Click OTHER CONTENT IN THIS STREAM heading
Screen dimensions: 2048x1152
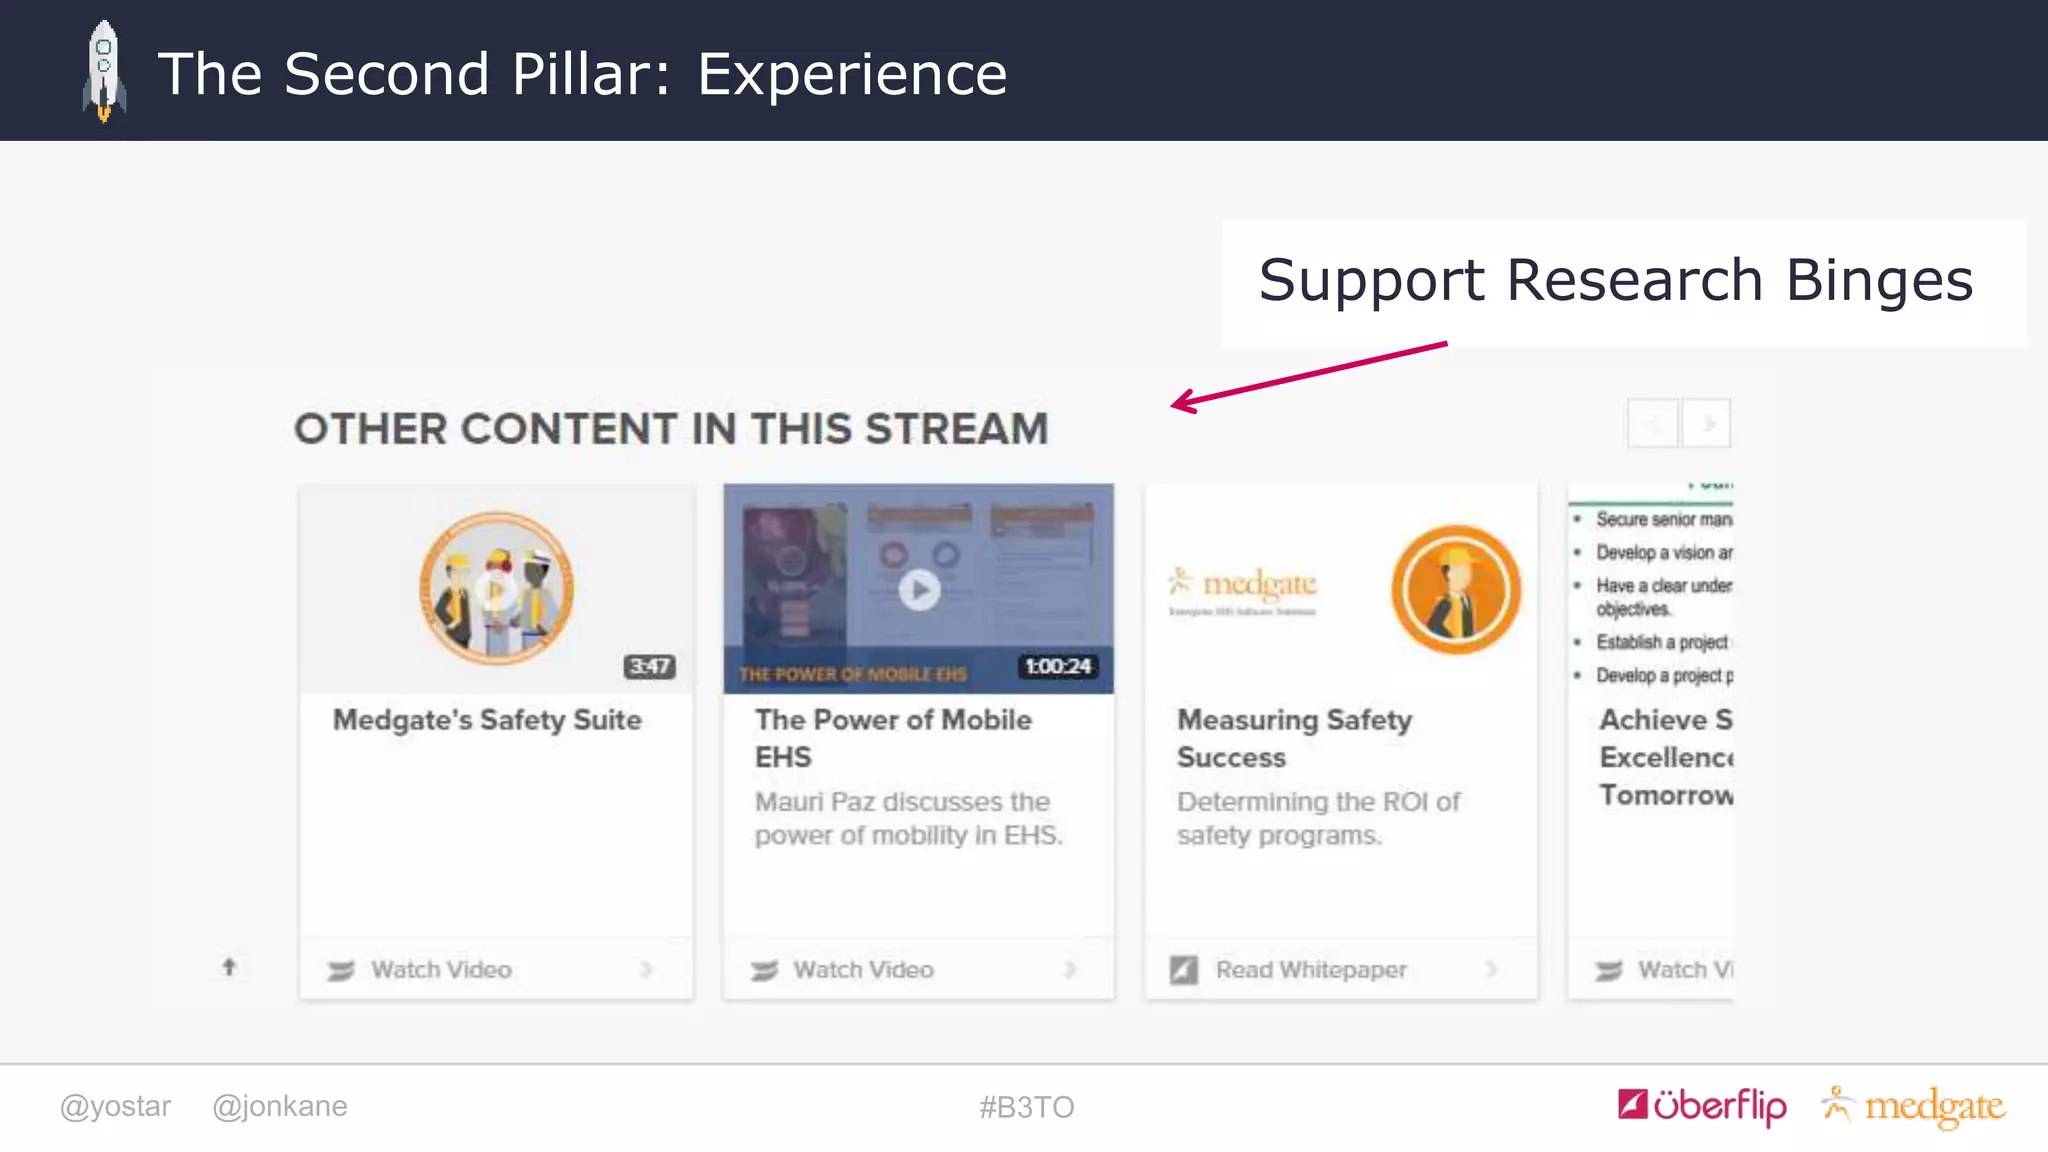coord(671,429)
